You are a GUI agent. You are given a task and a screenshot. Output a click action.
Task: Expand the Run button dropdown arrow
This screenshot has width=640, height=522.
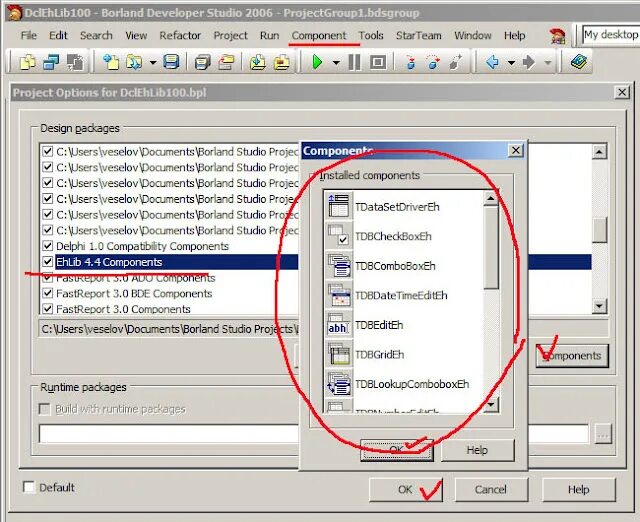point(336,62)
